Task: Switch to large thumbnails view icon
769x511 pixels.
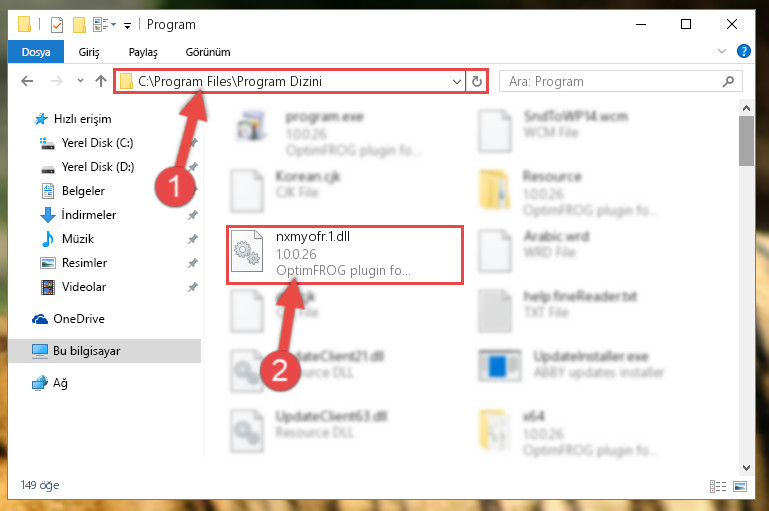Action: pyautogui.click(x=740, y=486)
